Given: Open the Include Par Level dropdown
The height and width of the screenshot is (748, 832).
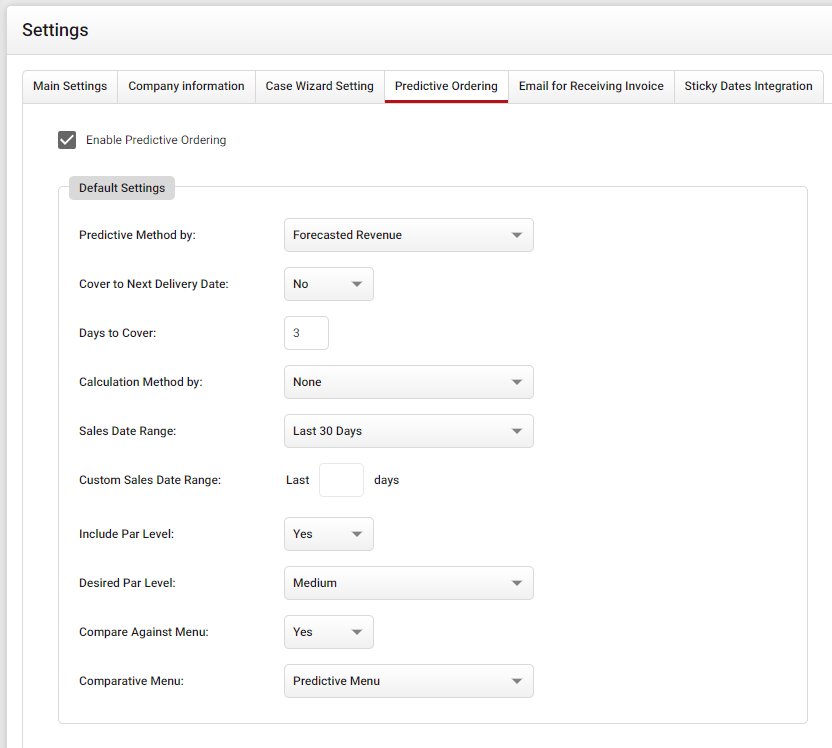Looking at the screenshot, I should click(328, 533).
